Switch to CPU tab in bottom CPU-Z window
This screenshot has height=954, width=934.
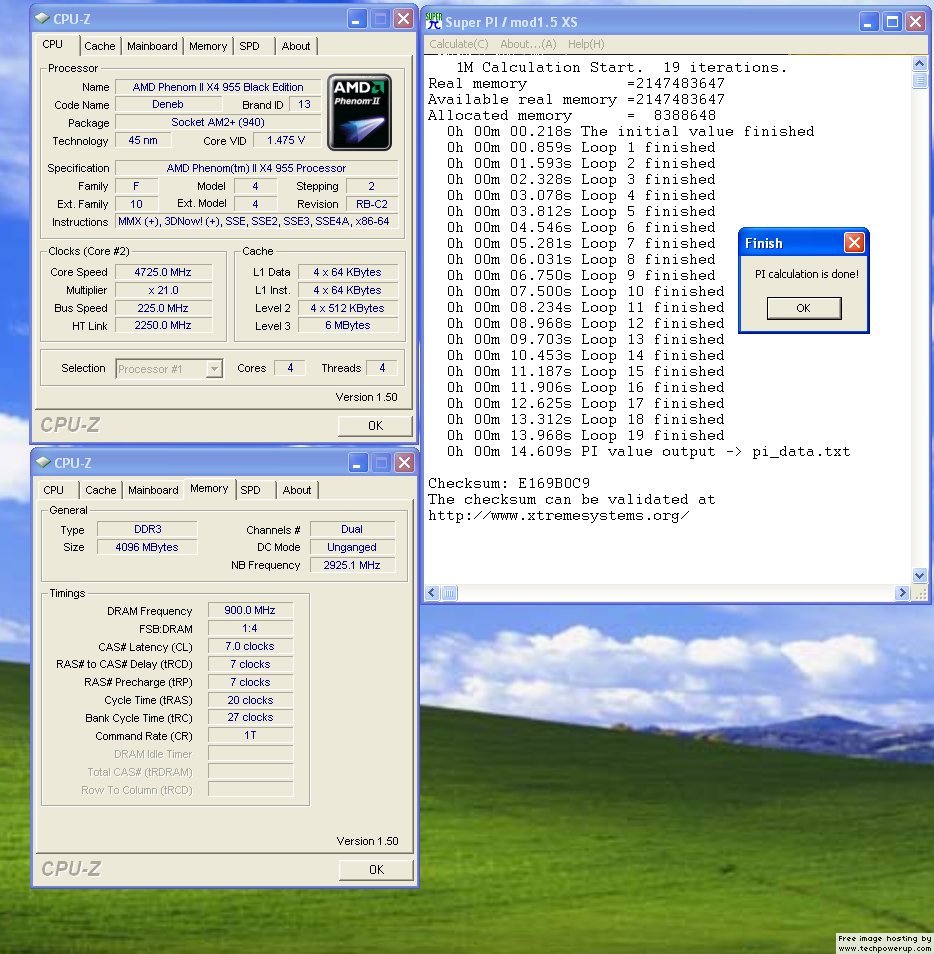[54, 490]
